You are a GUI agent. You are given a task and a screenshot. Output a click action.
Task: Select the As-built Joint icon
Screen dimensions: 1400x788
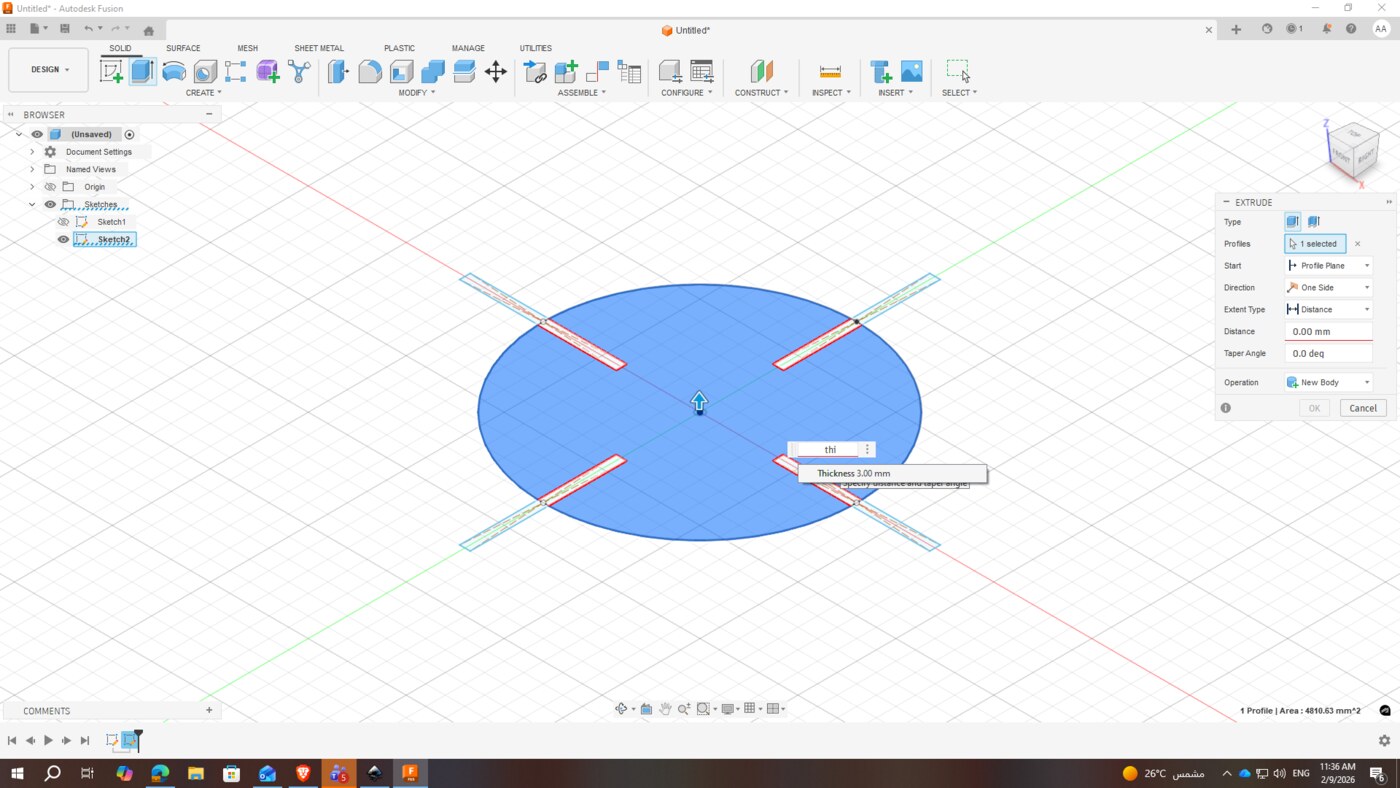(x=597, y=71)
